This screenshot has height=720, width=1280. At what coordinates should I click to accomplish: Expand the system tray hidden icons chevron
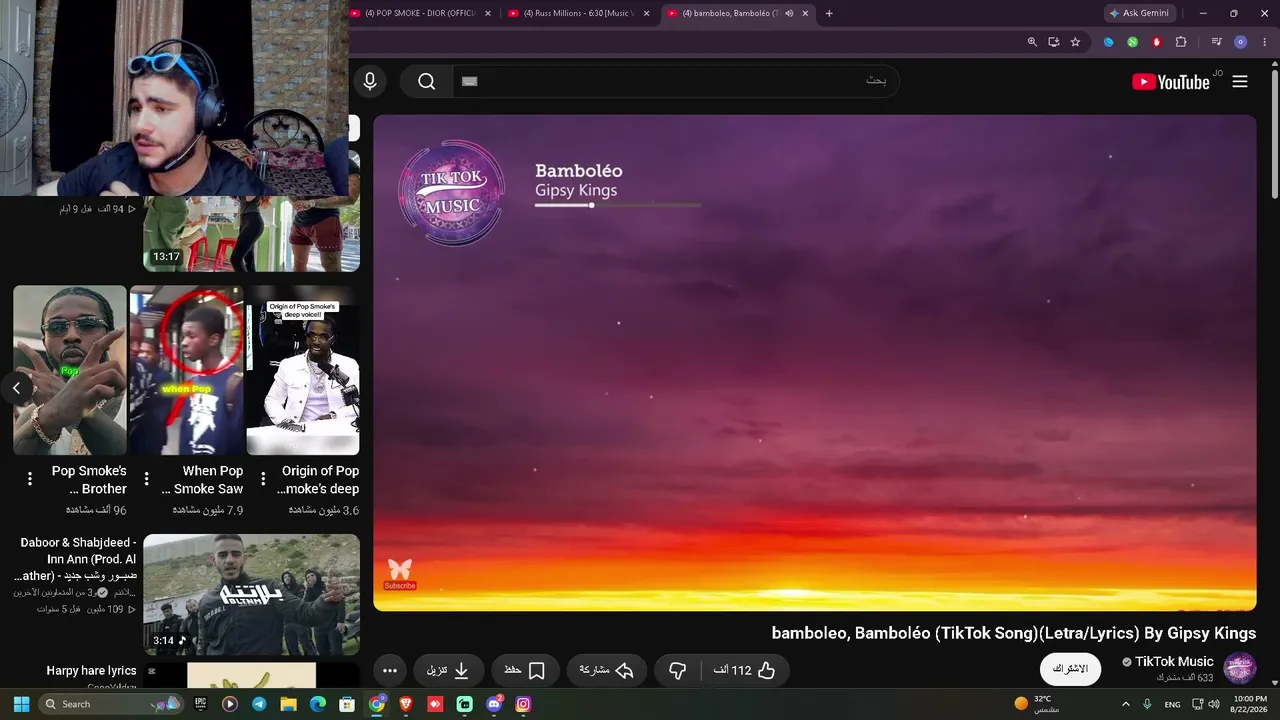pos(1125,704)
